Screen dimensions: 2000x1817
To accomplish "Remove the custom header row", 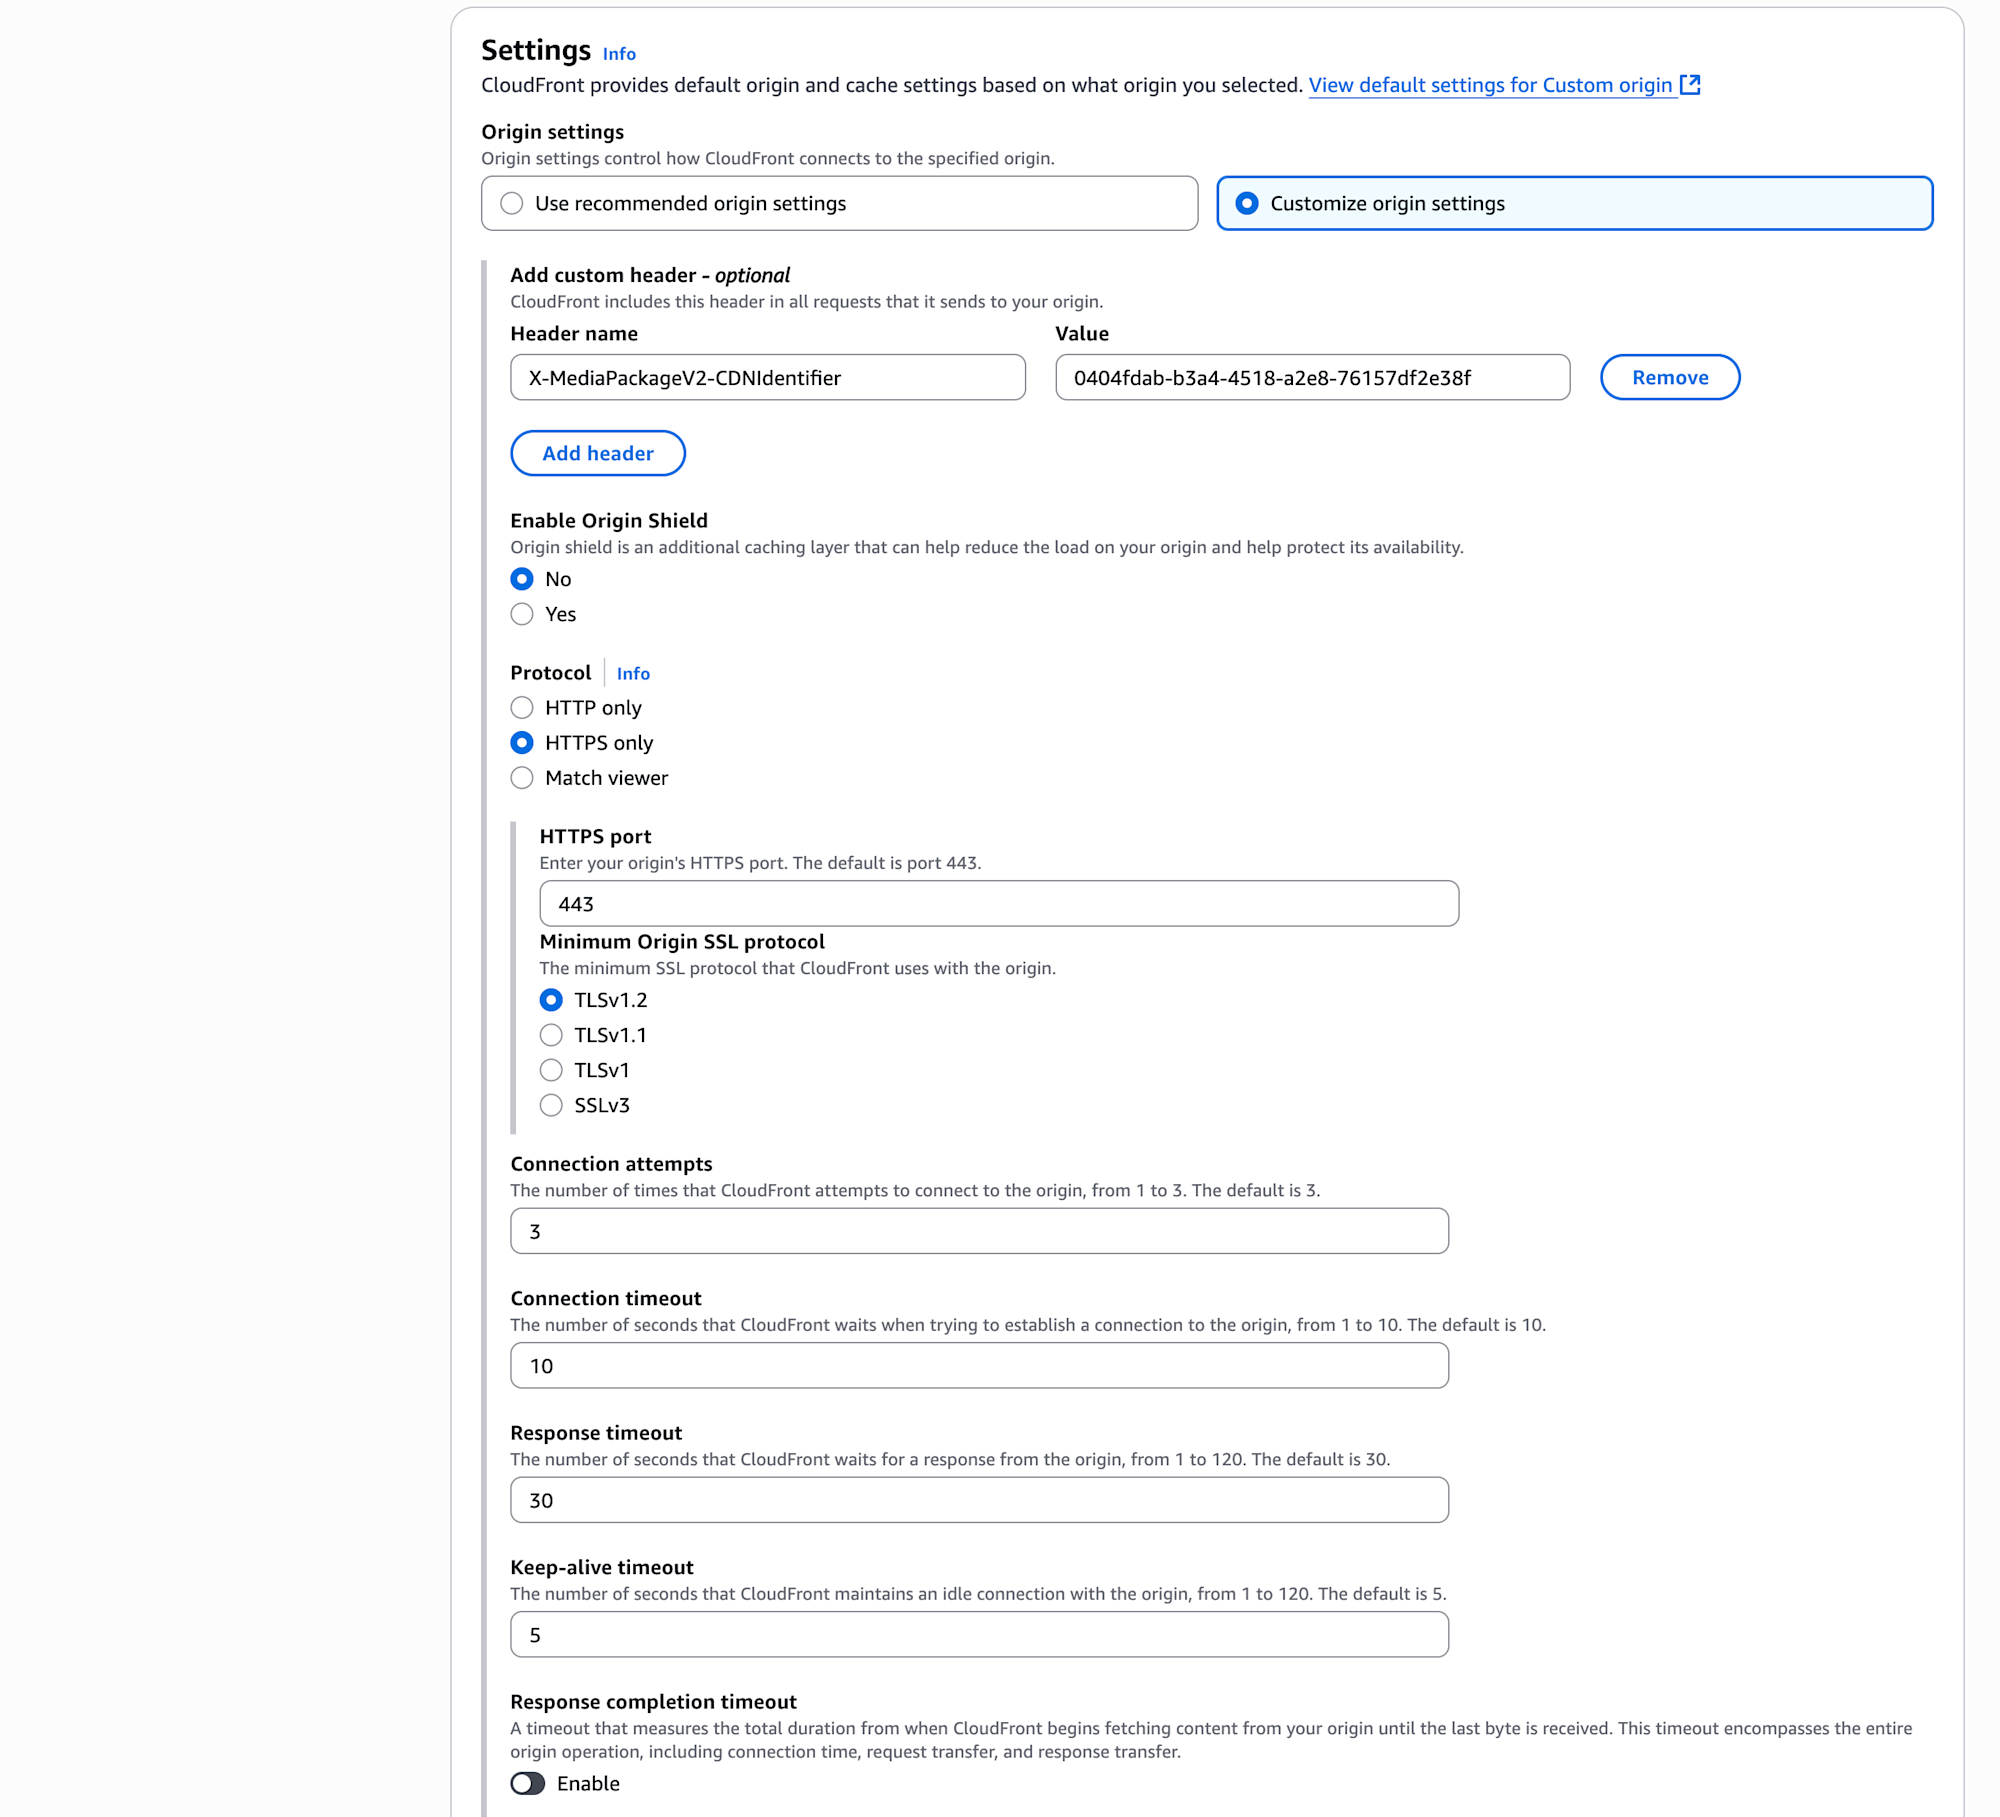I will [x=1669, y=377].
